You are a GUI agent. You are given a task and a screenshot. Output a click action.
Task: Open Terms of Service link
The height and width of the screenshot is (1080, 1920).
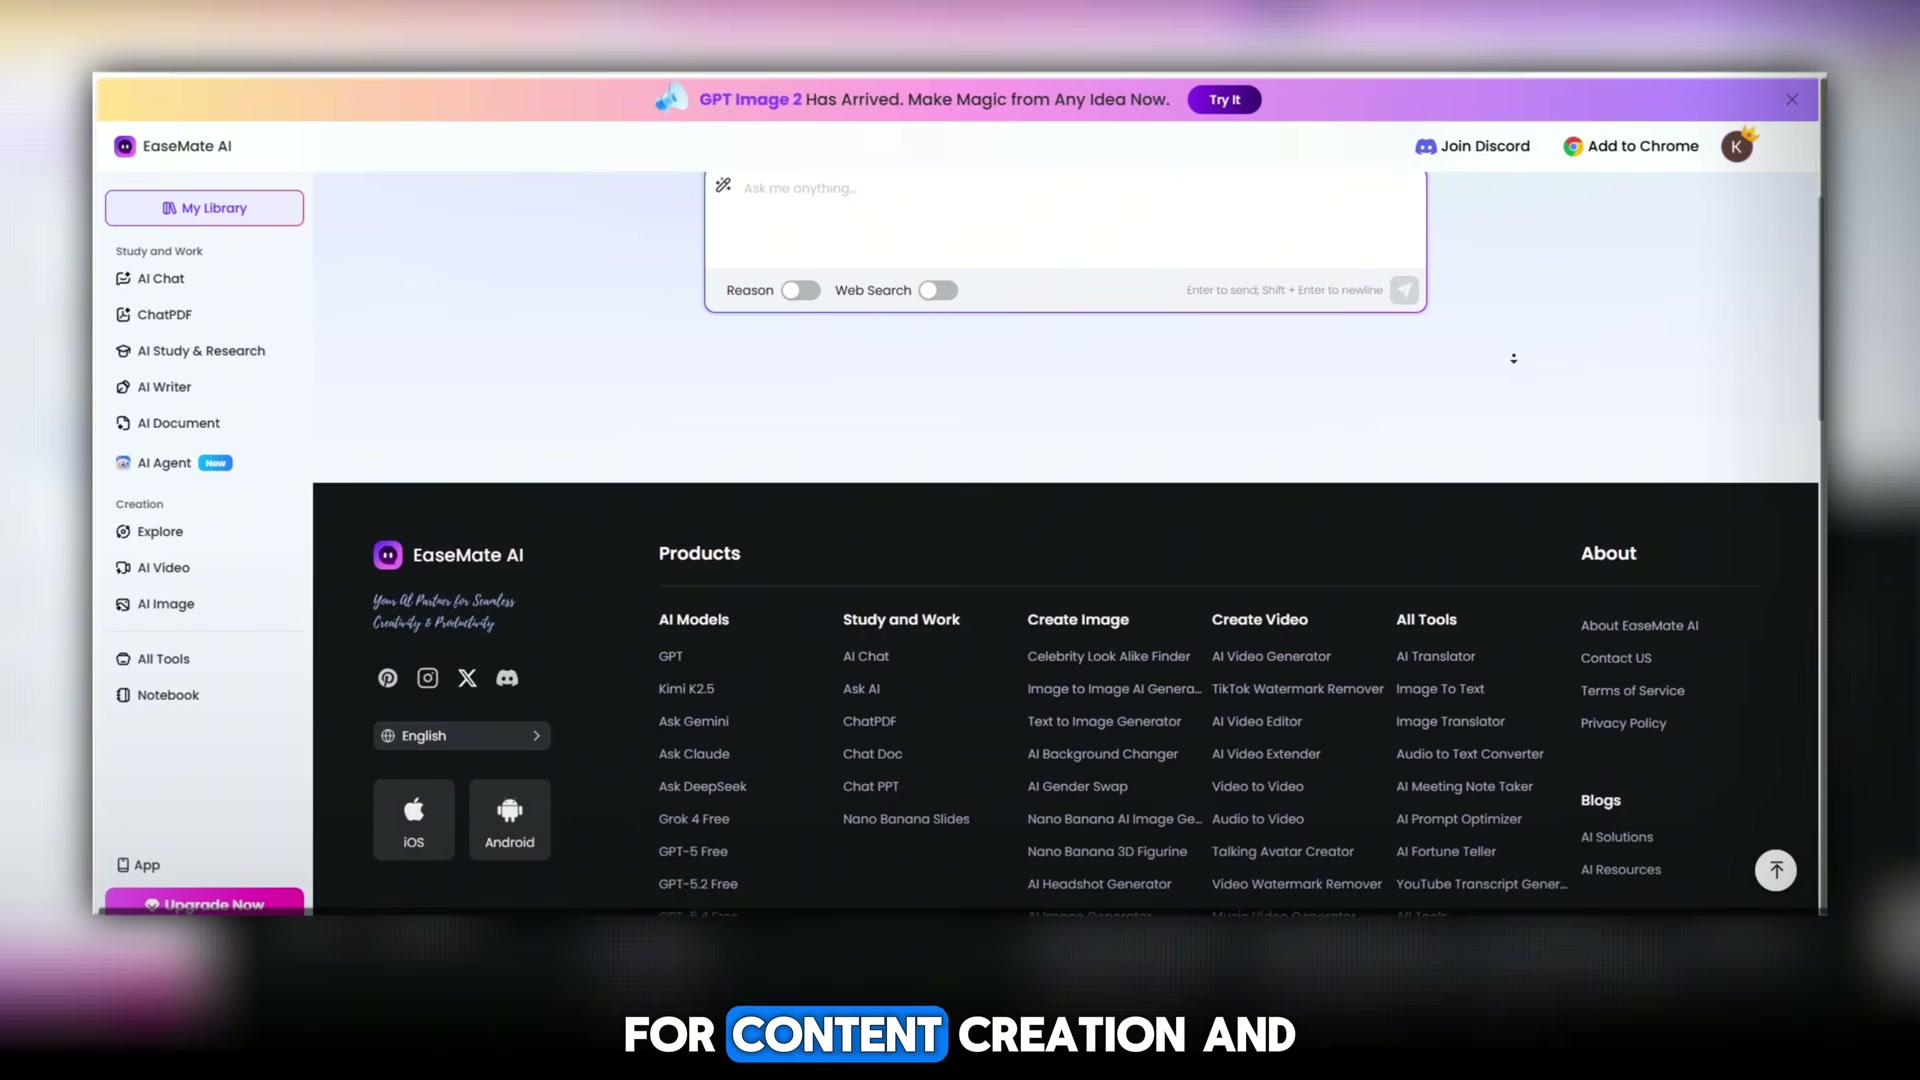point(1633,691)
